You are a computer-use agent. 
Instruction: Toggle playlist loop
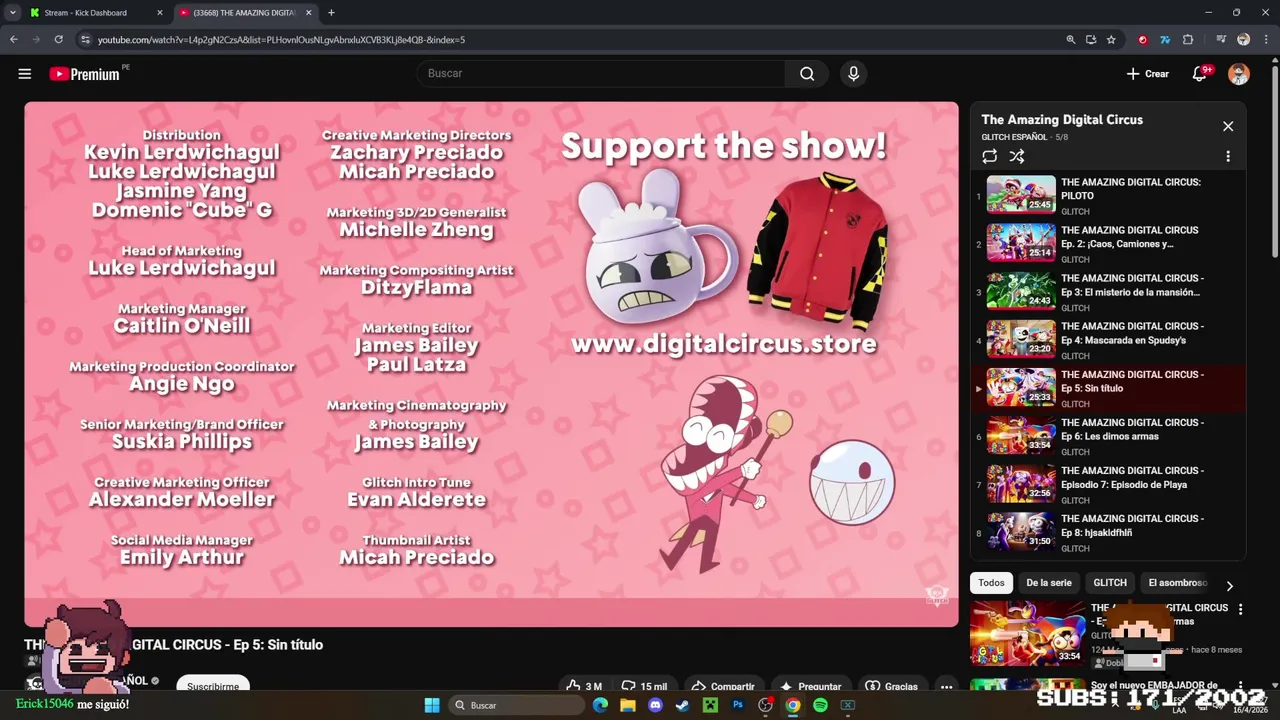990,157
